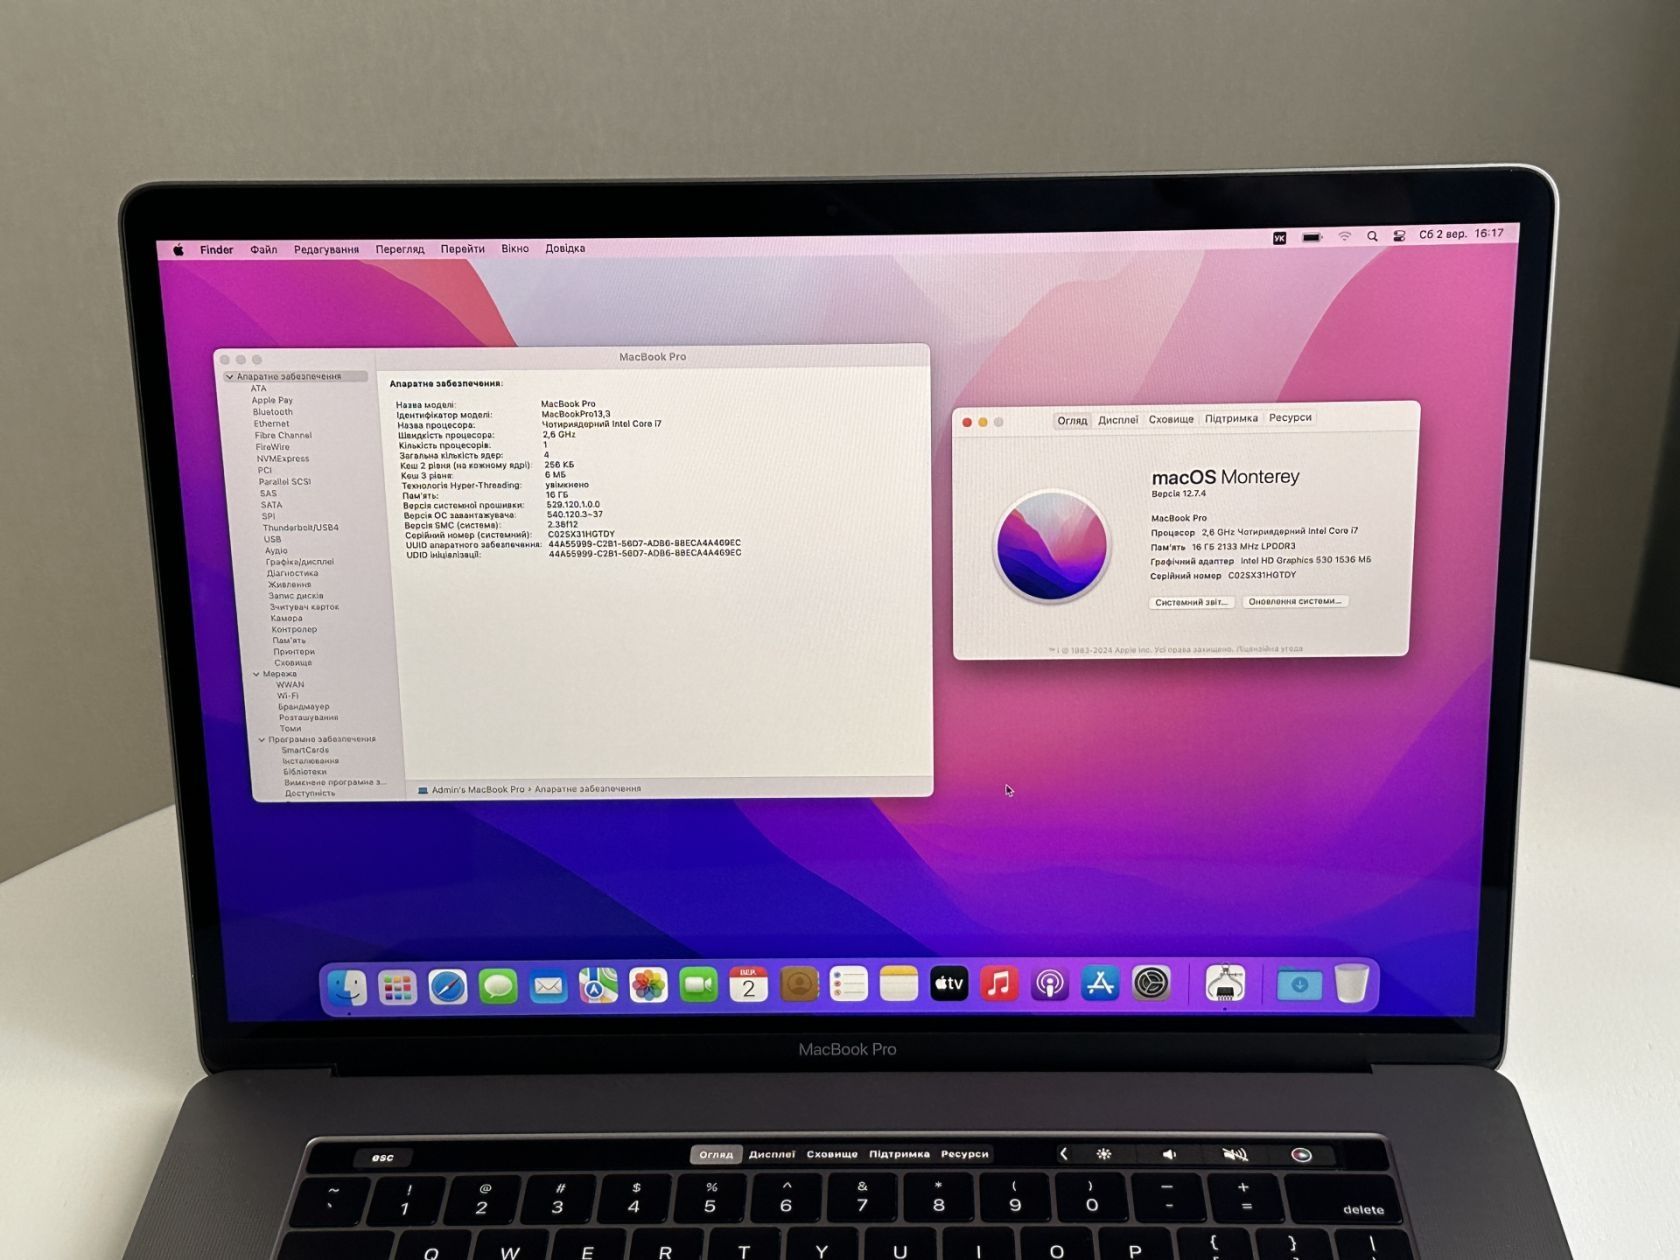
Task: Switch to the Дисплеї tab in About This Mac
Action: click(x=1118, y=420)
